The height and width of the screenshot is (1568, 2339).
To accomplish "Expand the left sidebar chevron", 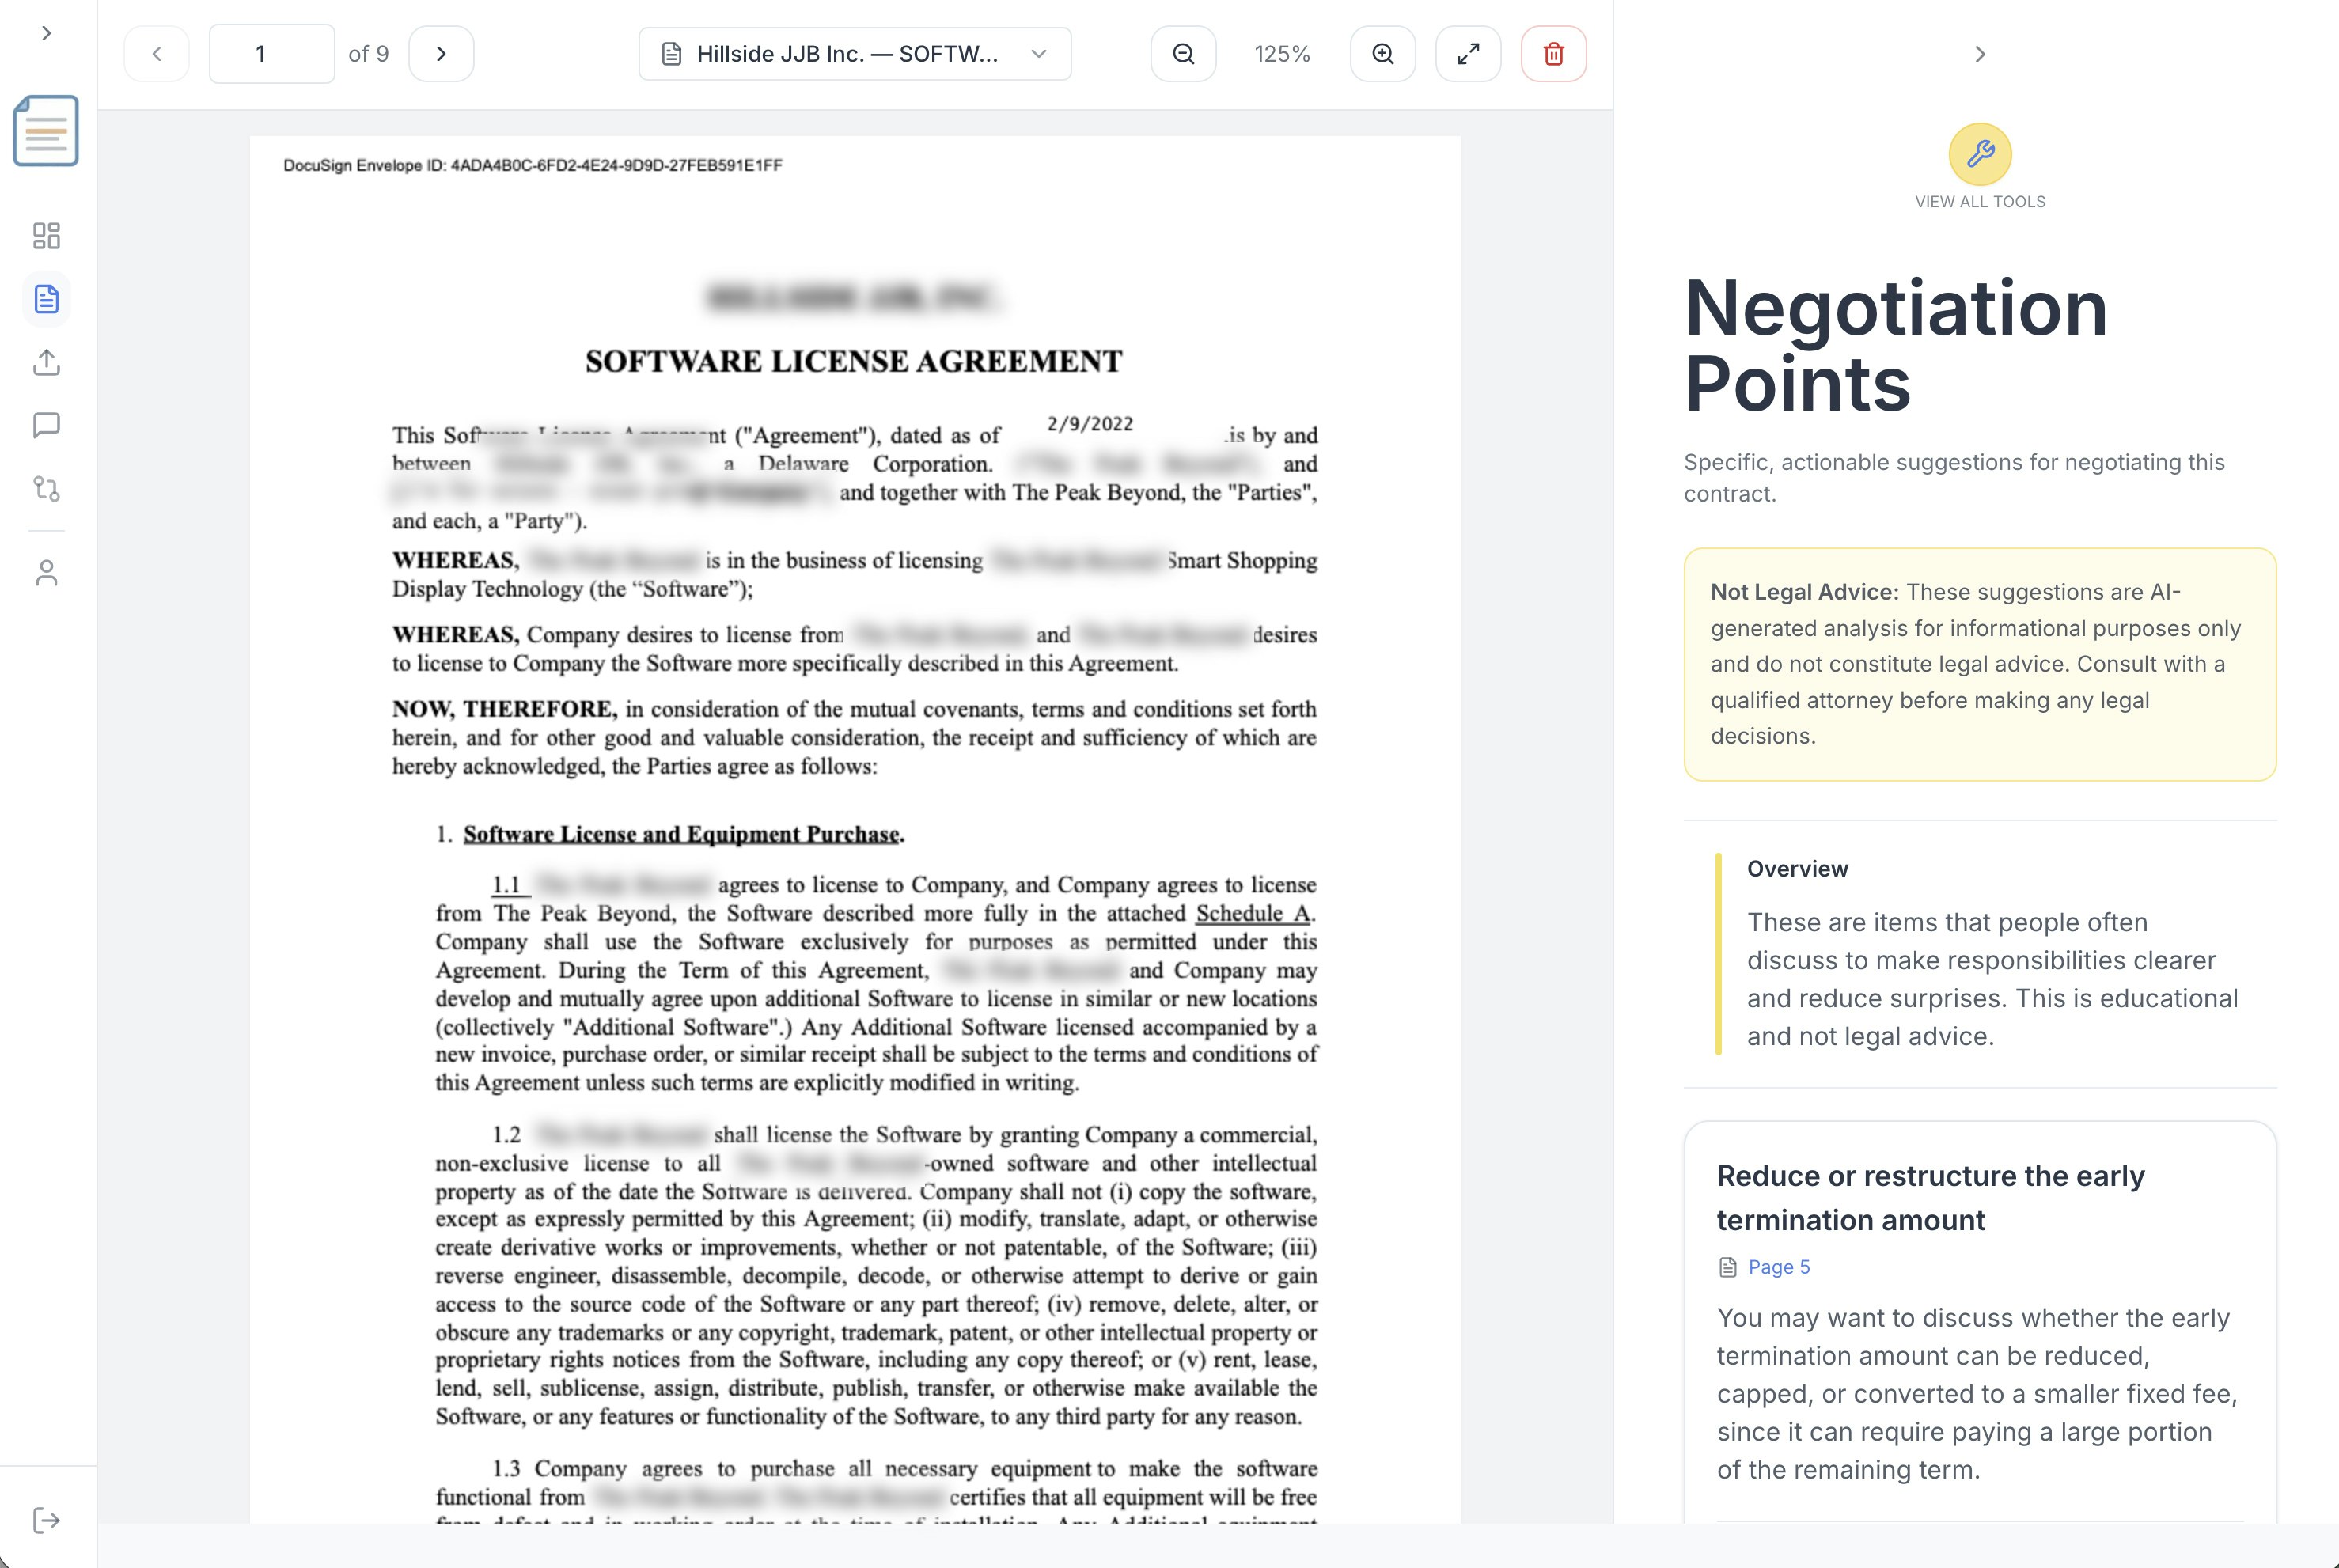I will click(46, 33).
